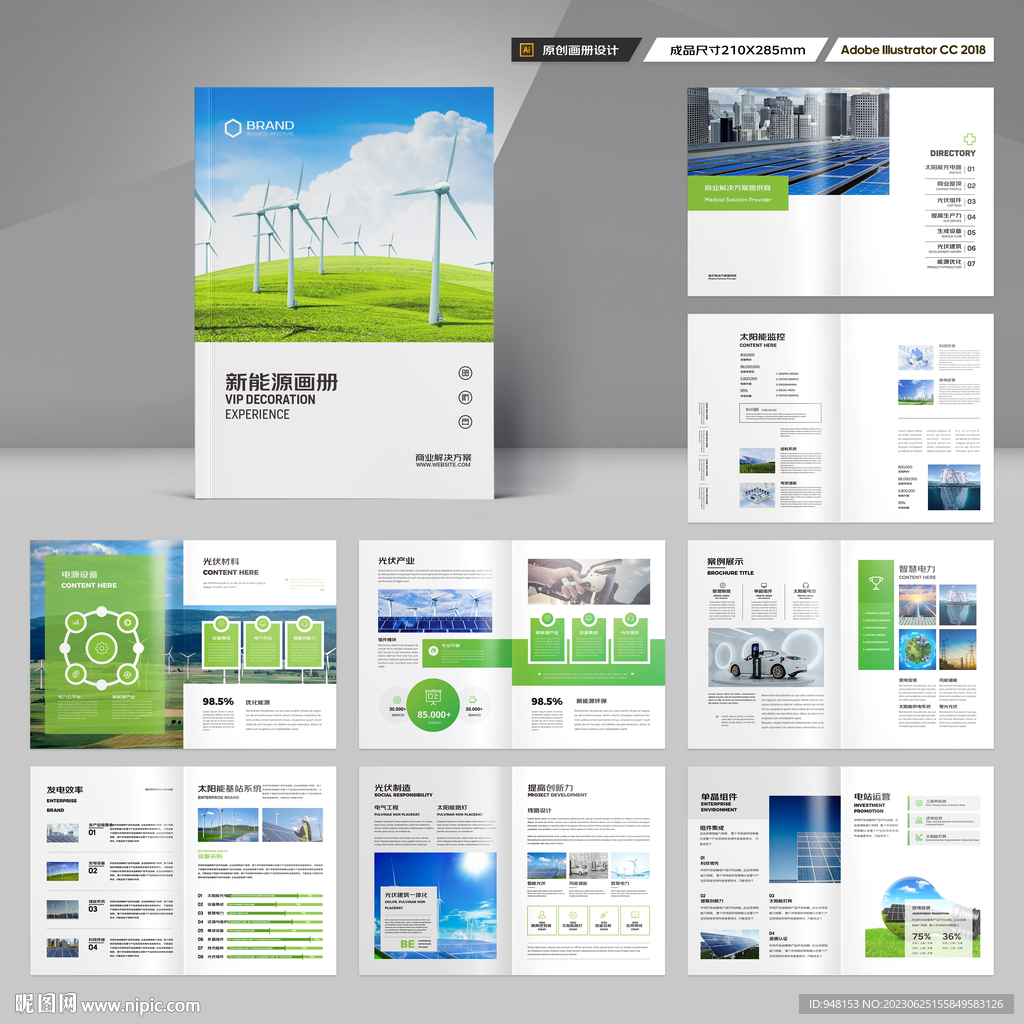
Task: Click 98.5% beside 新能源环保
Action: point(547,701)
